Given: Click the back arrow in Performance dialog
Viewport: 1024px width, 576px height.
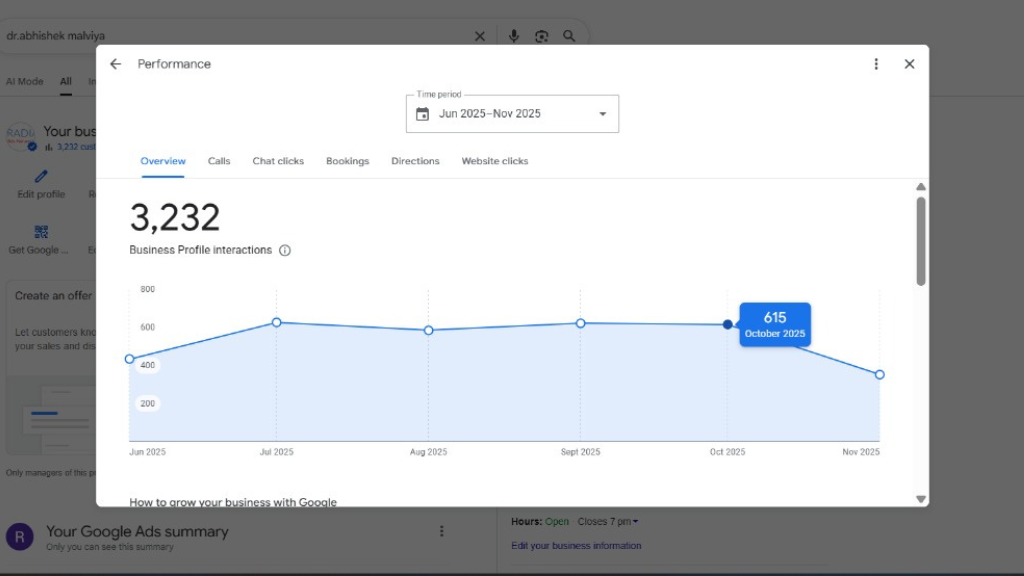Looking at the screenshot, I should (x=116, y=64).
